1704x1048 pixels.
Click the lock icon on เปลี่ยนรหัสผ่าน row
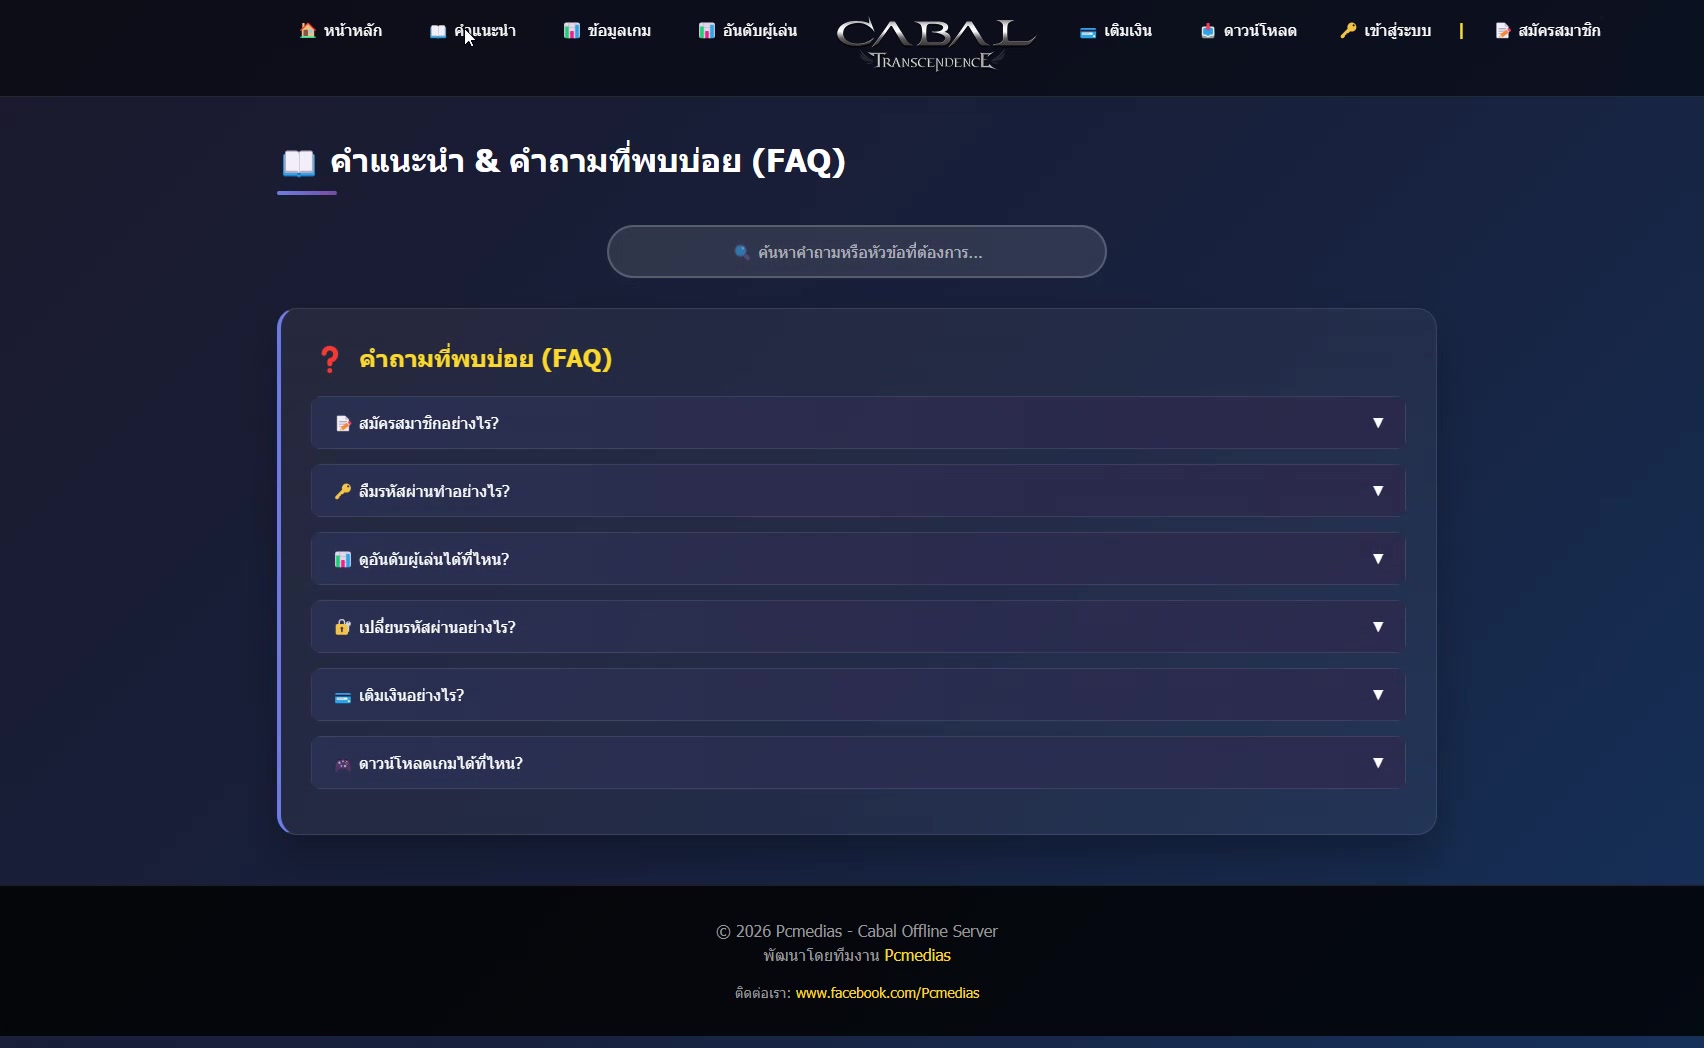343,628
